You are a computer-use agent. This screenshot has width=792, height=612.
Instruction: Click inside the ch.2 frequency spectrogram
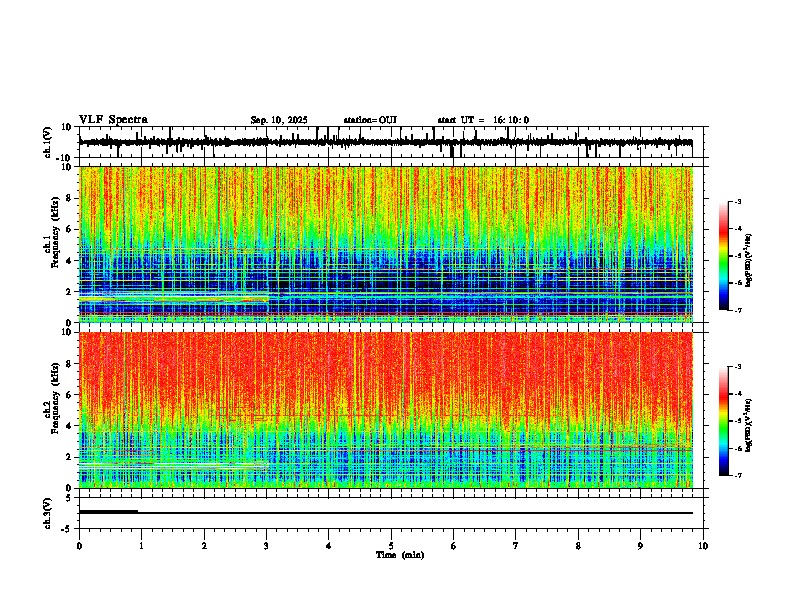click(385, 410)
